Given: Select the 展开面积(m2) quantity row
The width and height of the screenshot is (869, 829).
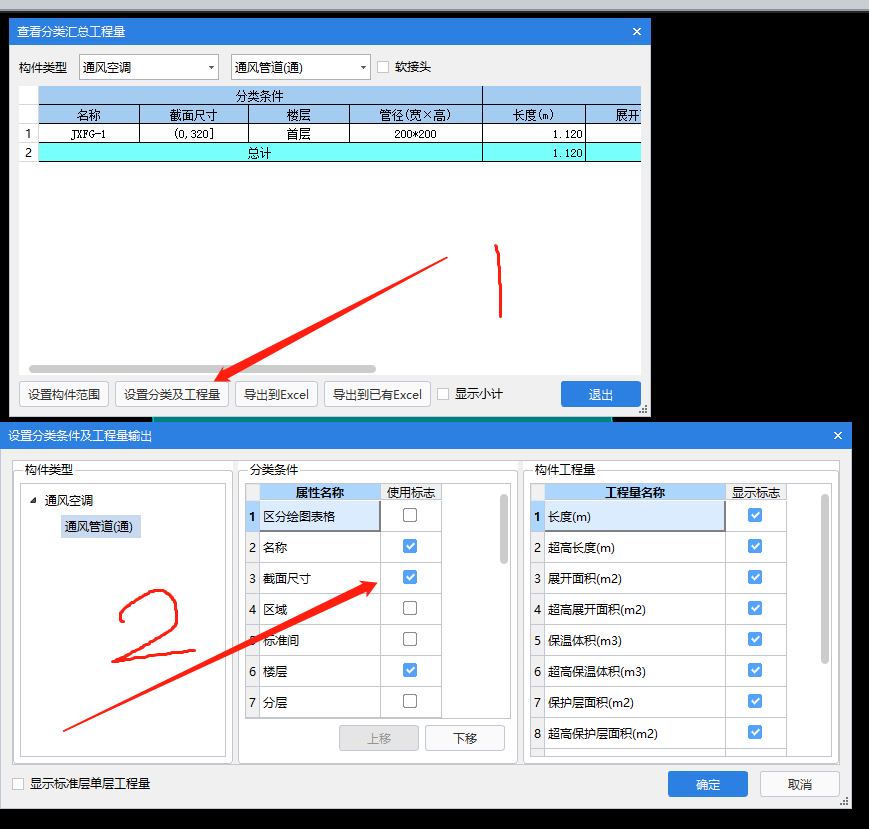Looking at the screenshot, I should point(635,579).
